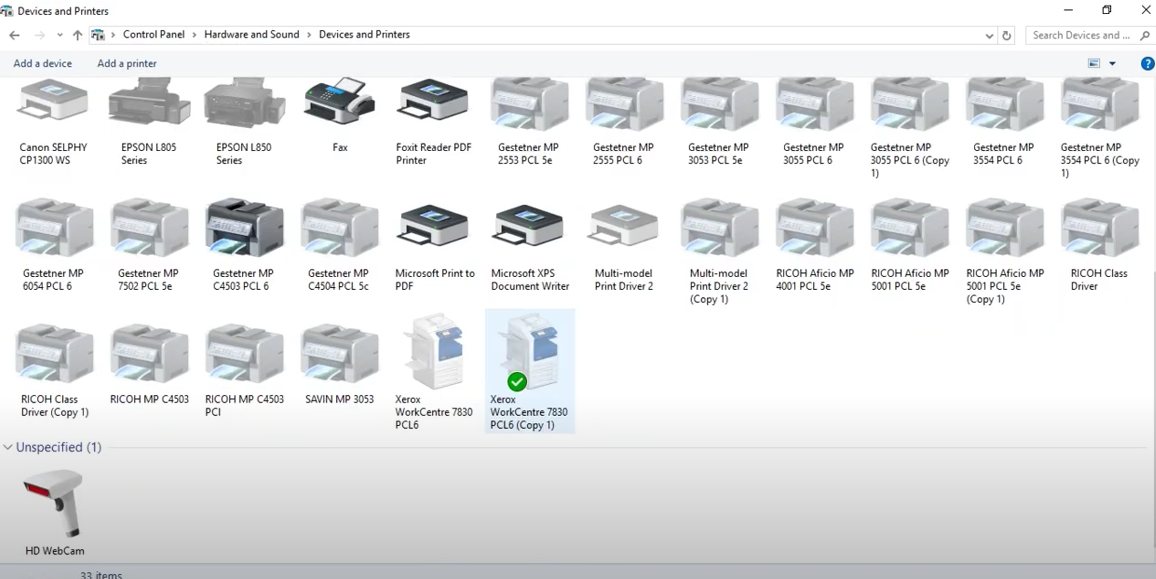Click the Search Devices and Printers field
Screen dimensions: 1156x579
1080,35
